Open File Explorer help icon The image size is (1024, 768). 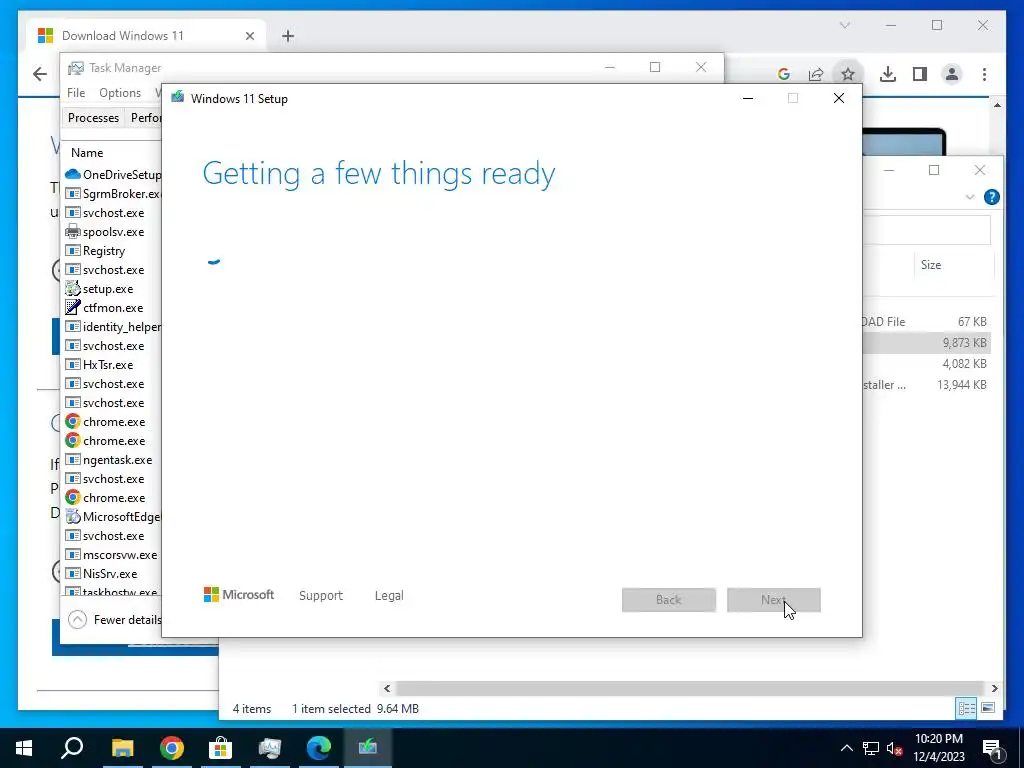991,197
